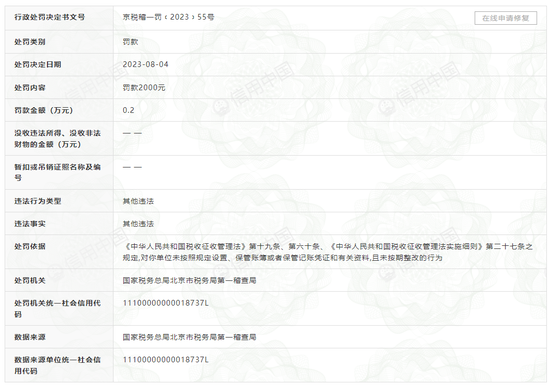Viewport: 550px width, 386px height.
Task: Click the 数据来源 label
Action: (x=30, y=337)
